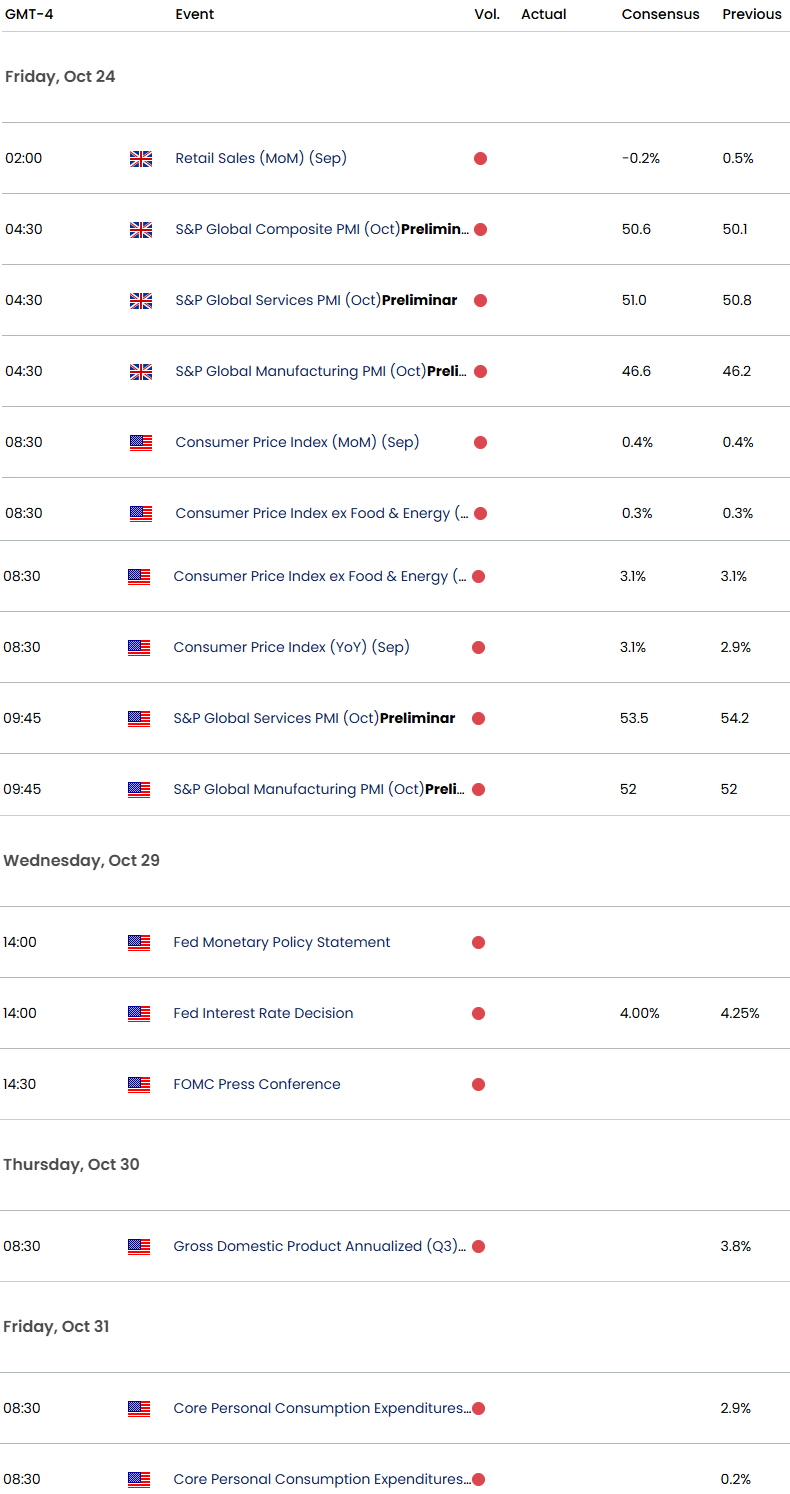Click the UK flag next to S&P Global Composite PMI

click(141, 229)
